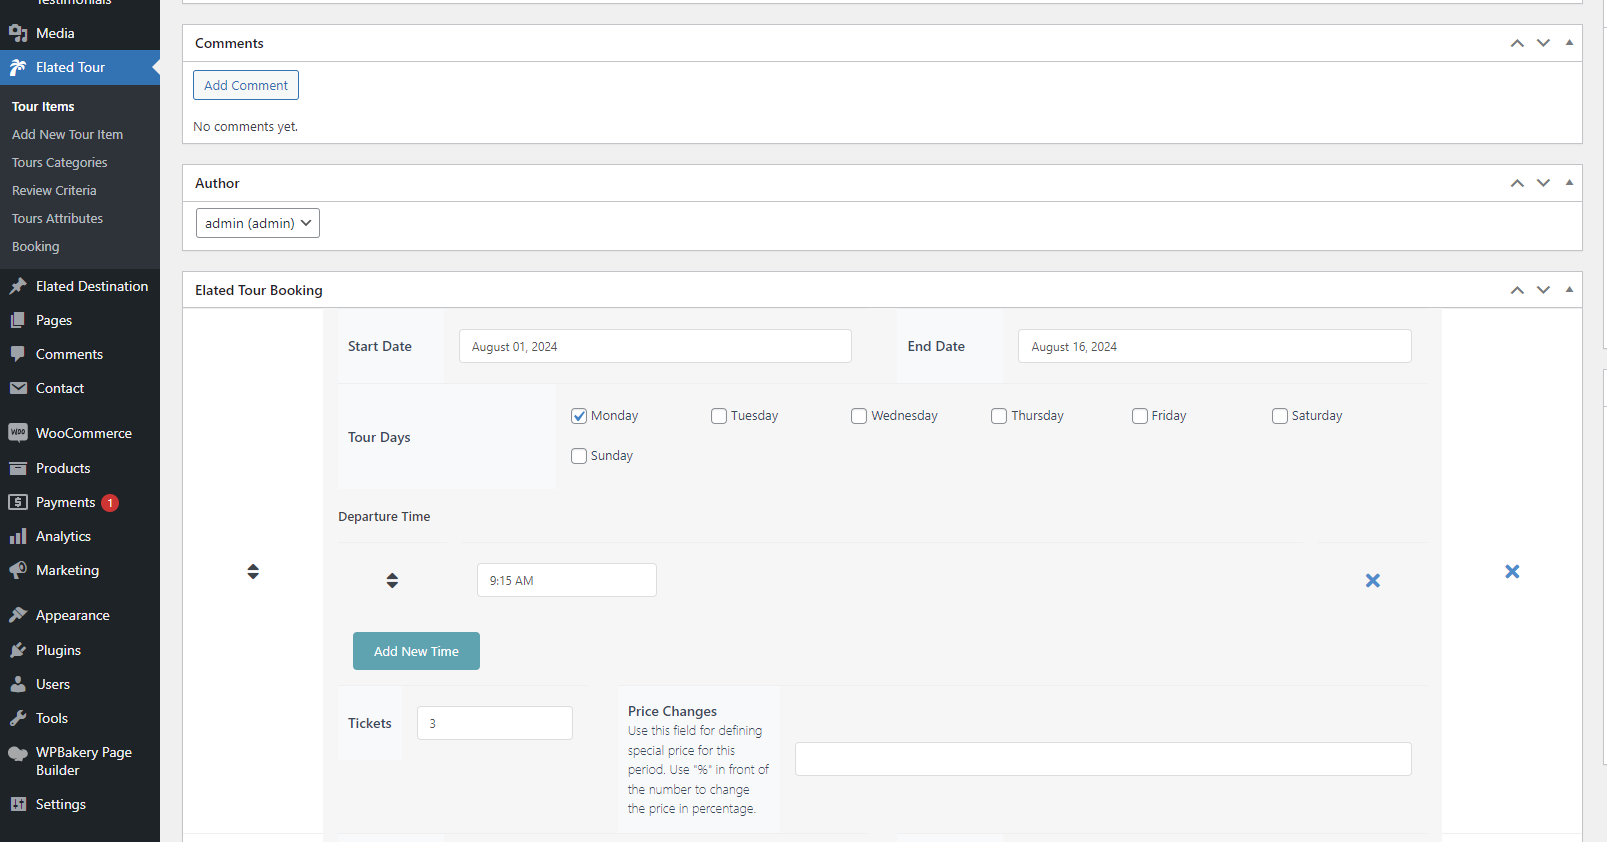
Task: Move Elated Tour Booking panel down
Action: 1543,290
